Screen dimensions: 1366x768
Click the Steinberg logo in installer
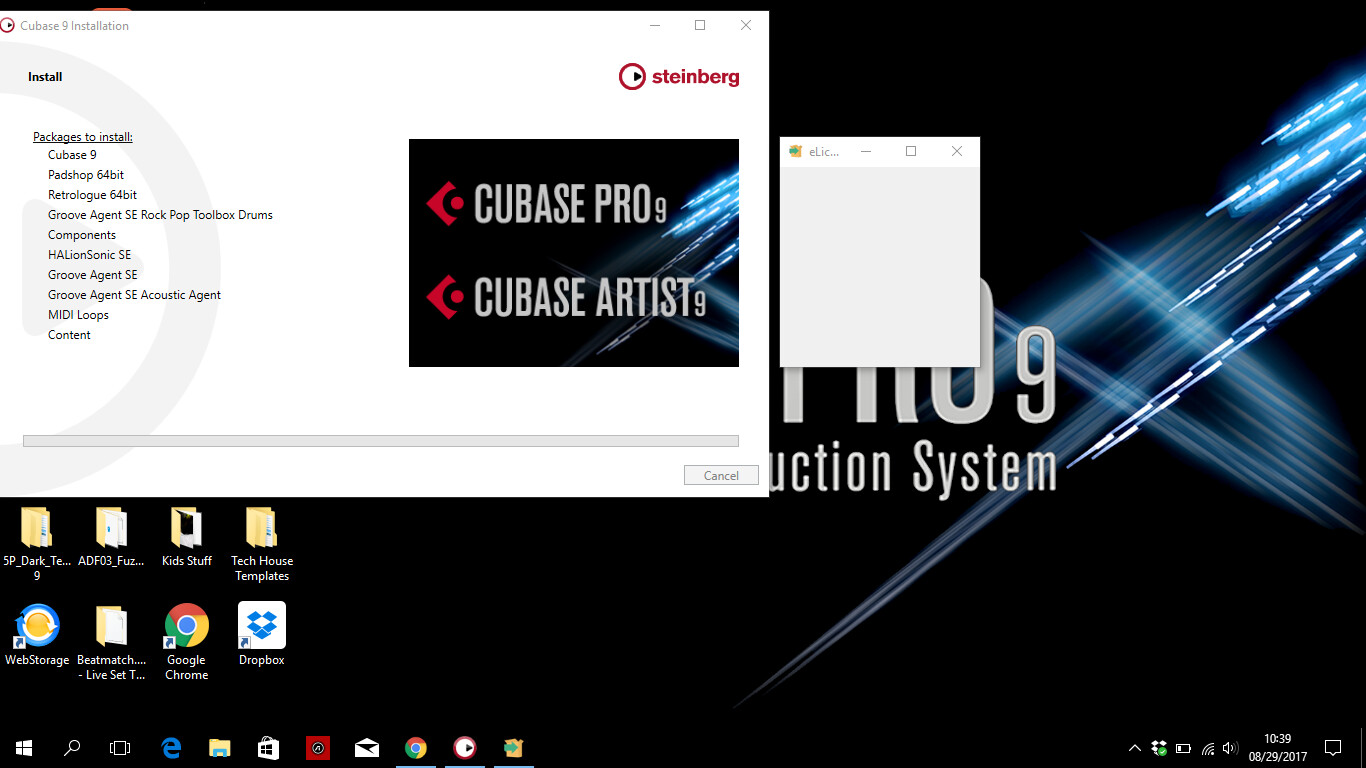tap(679, 76)
